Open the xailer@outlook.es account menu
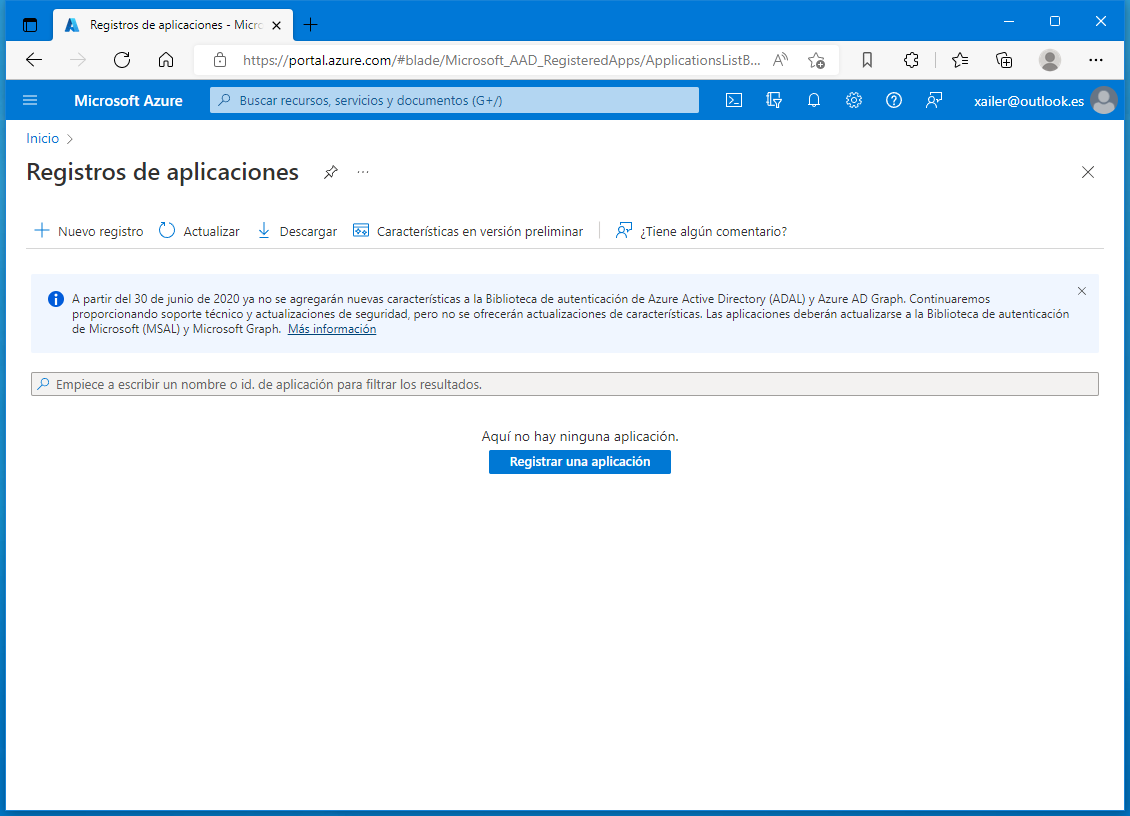This screenshot has width=1130, height=816. [x=1045, y=100]
